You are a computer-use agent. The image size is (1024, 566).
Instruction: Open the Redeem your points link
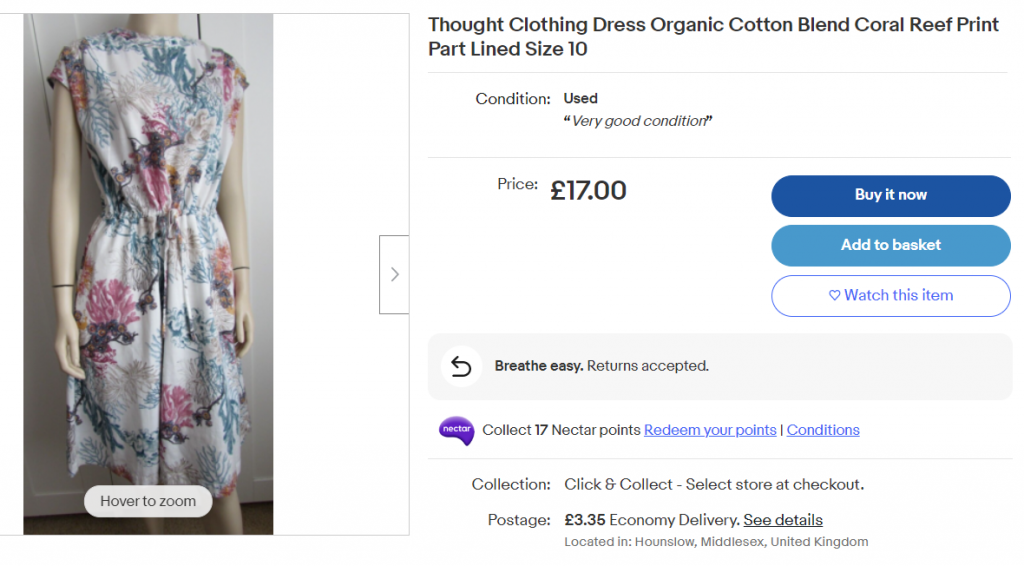pyautogui.click(x=710, y=430)
